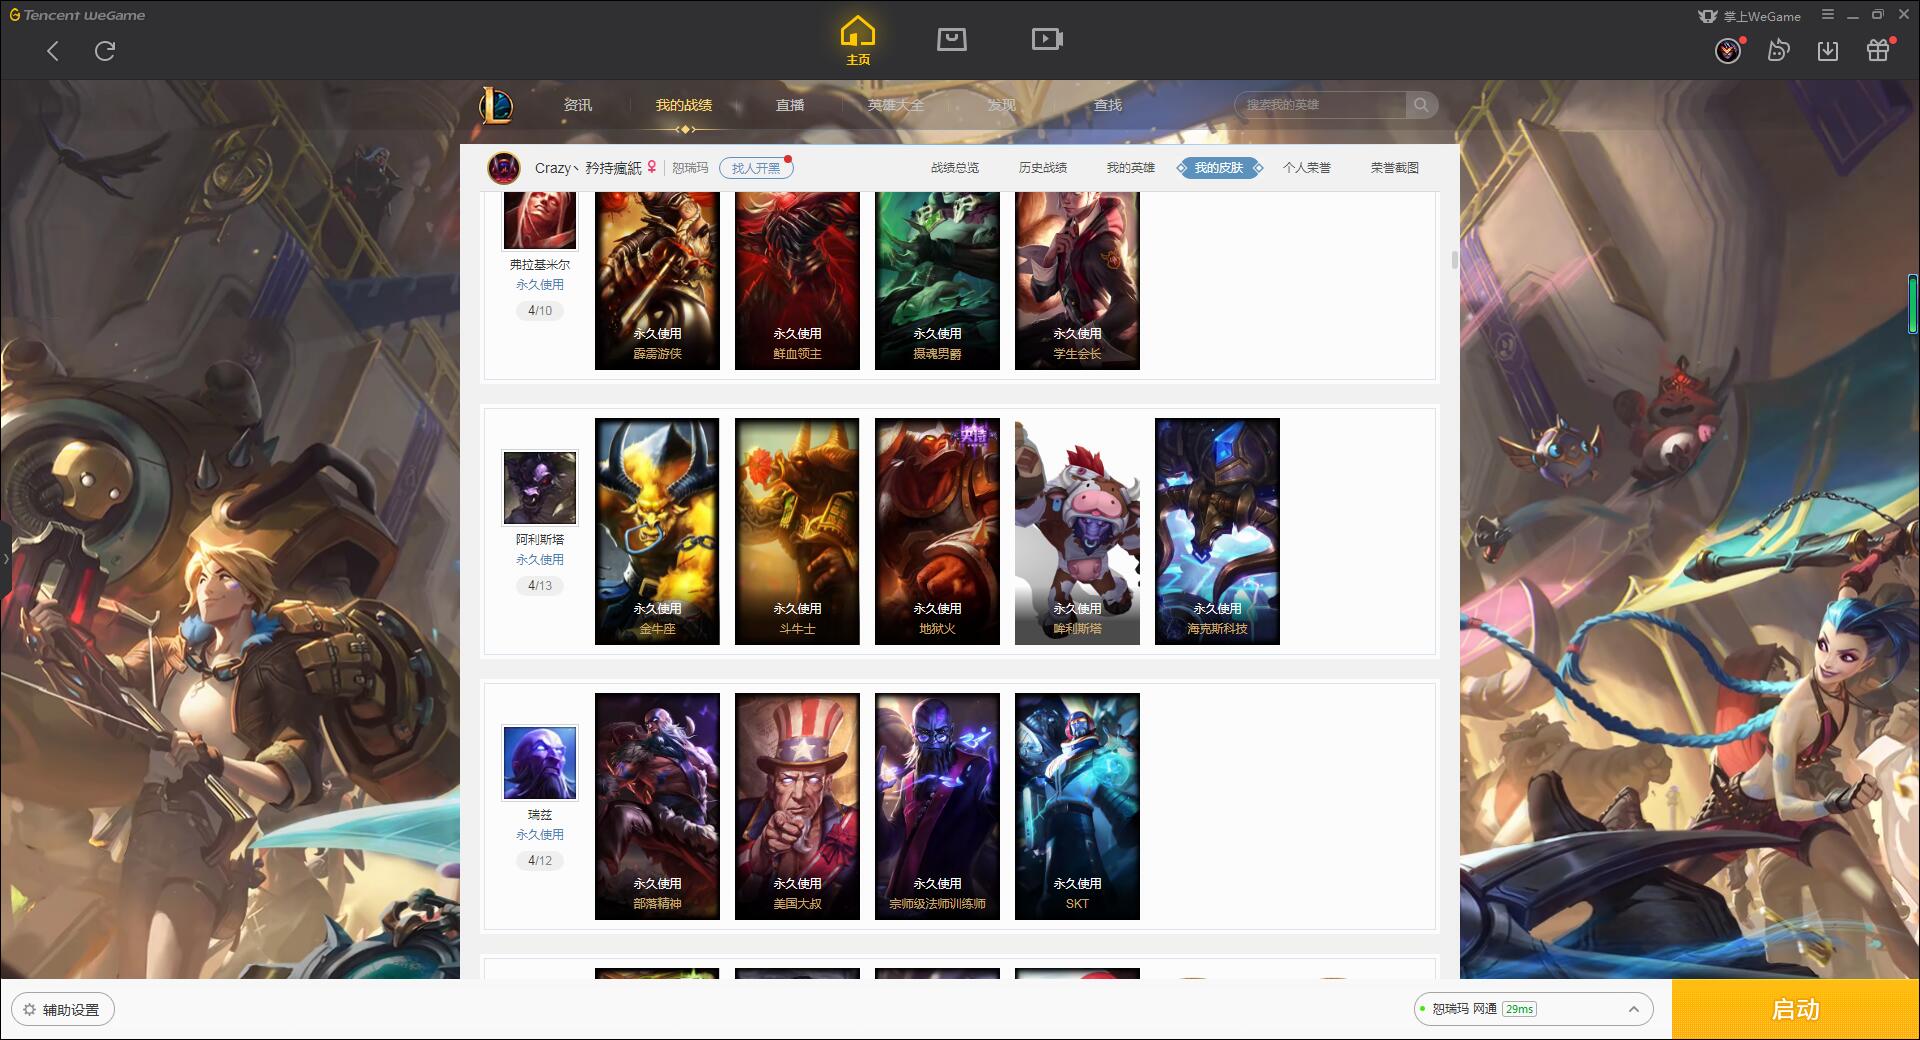Open the 部落精神 skin card
The height and width of the screenshot is (1040, 1920).
click(x=657, y=806)
